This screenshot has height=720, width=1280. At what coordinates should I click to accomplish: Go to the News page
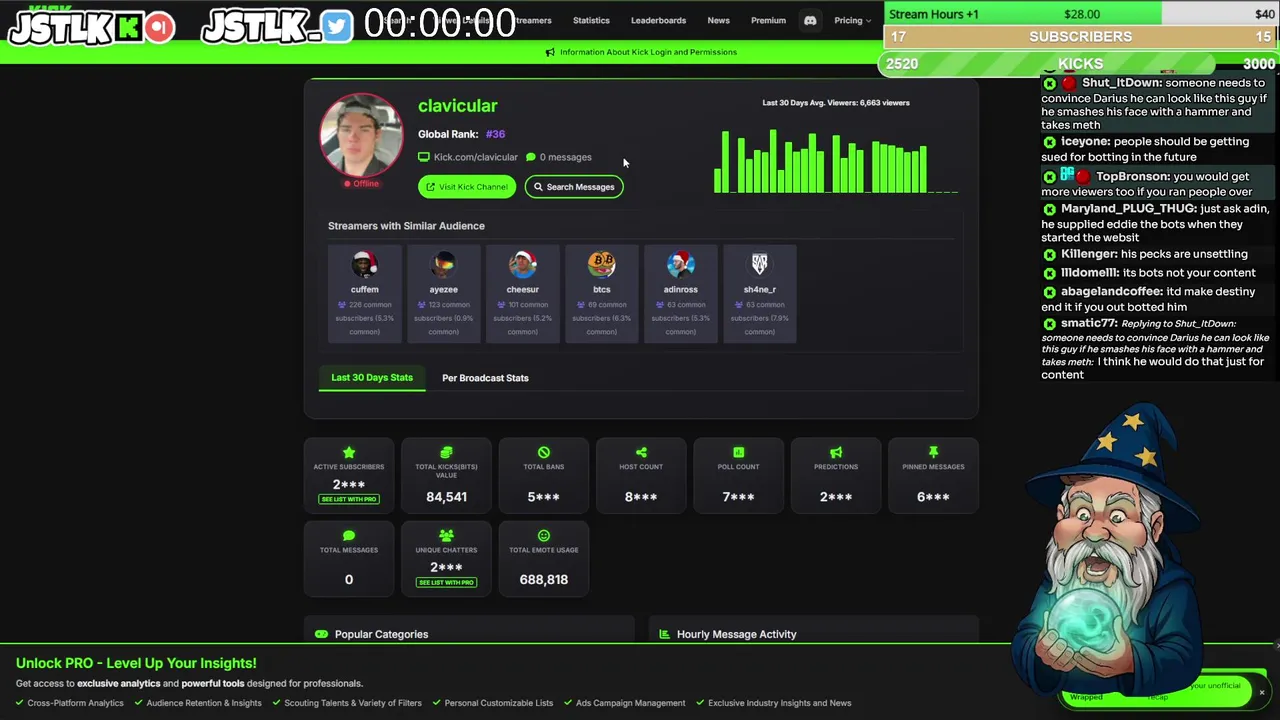click(x=718, y=20)
